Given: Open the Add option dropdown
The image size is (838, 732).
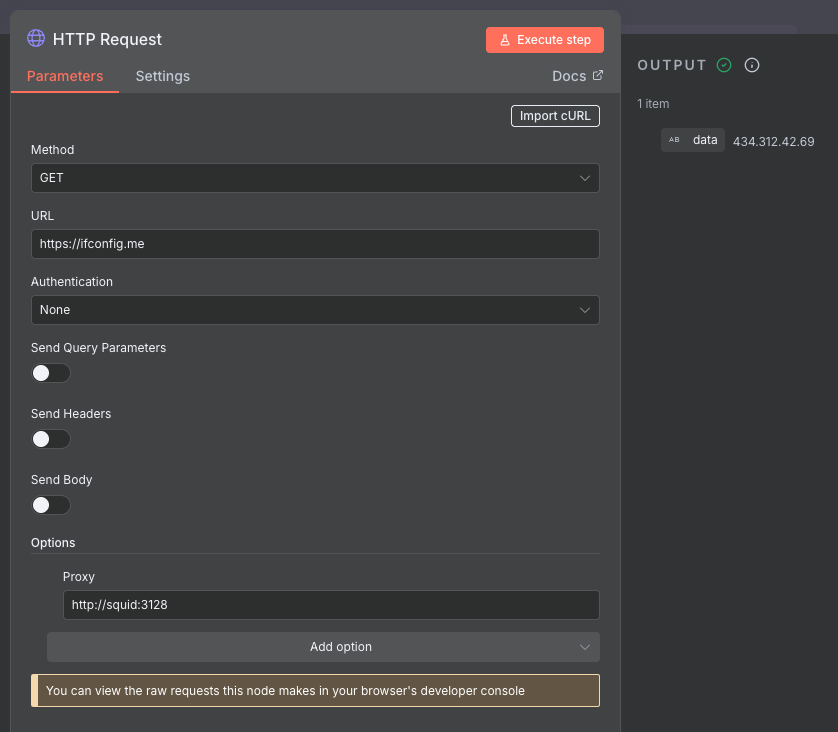Looking at the screenshot, I should tap(323, 647).
